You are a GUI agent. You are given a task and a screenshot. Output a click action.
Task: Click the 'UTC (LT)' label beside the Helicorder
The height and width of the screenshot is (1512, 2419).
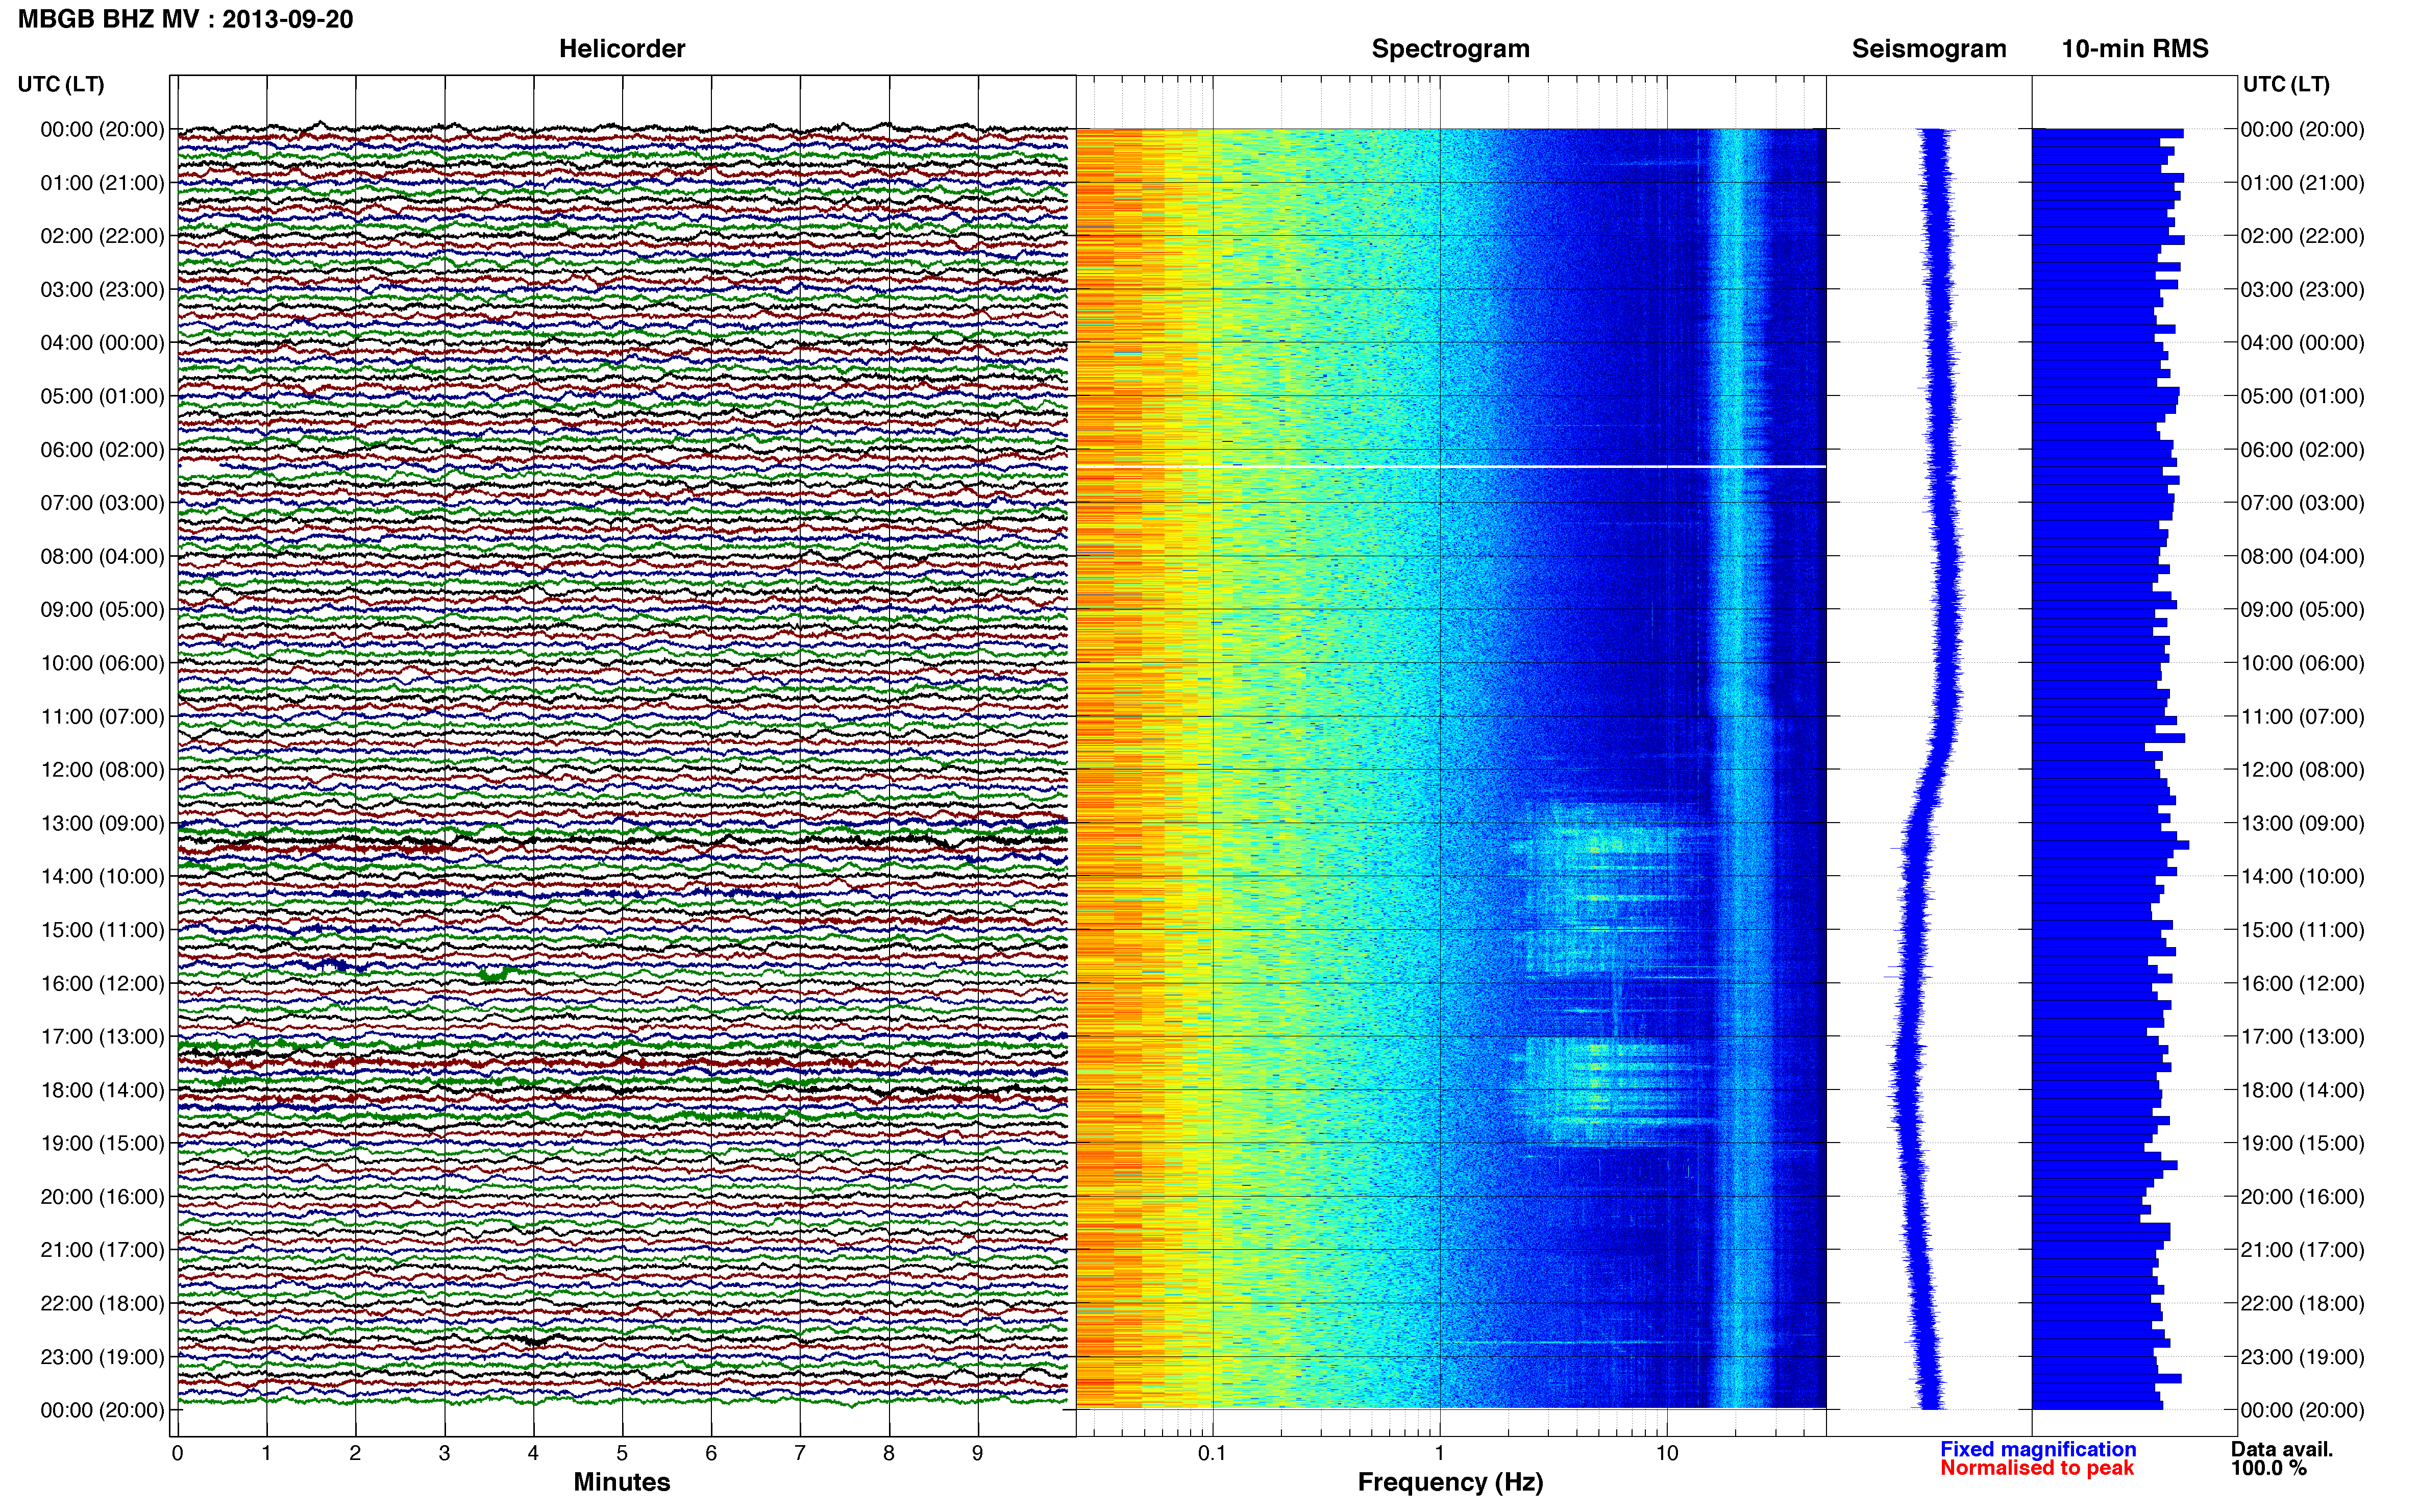(61, 84)
